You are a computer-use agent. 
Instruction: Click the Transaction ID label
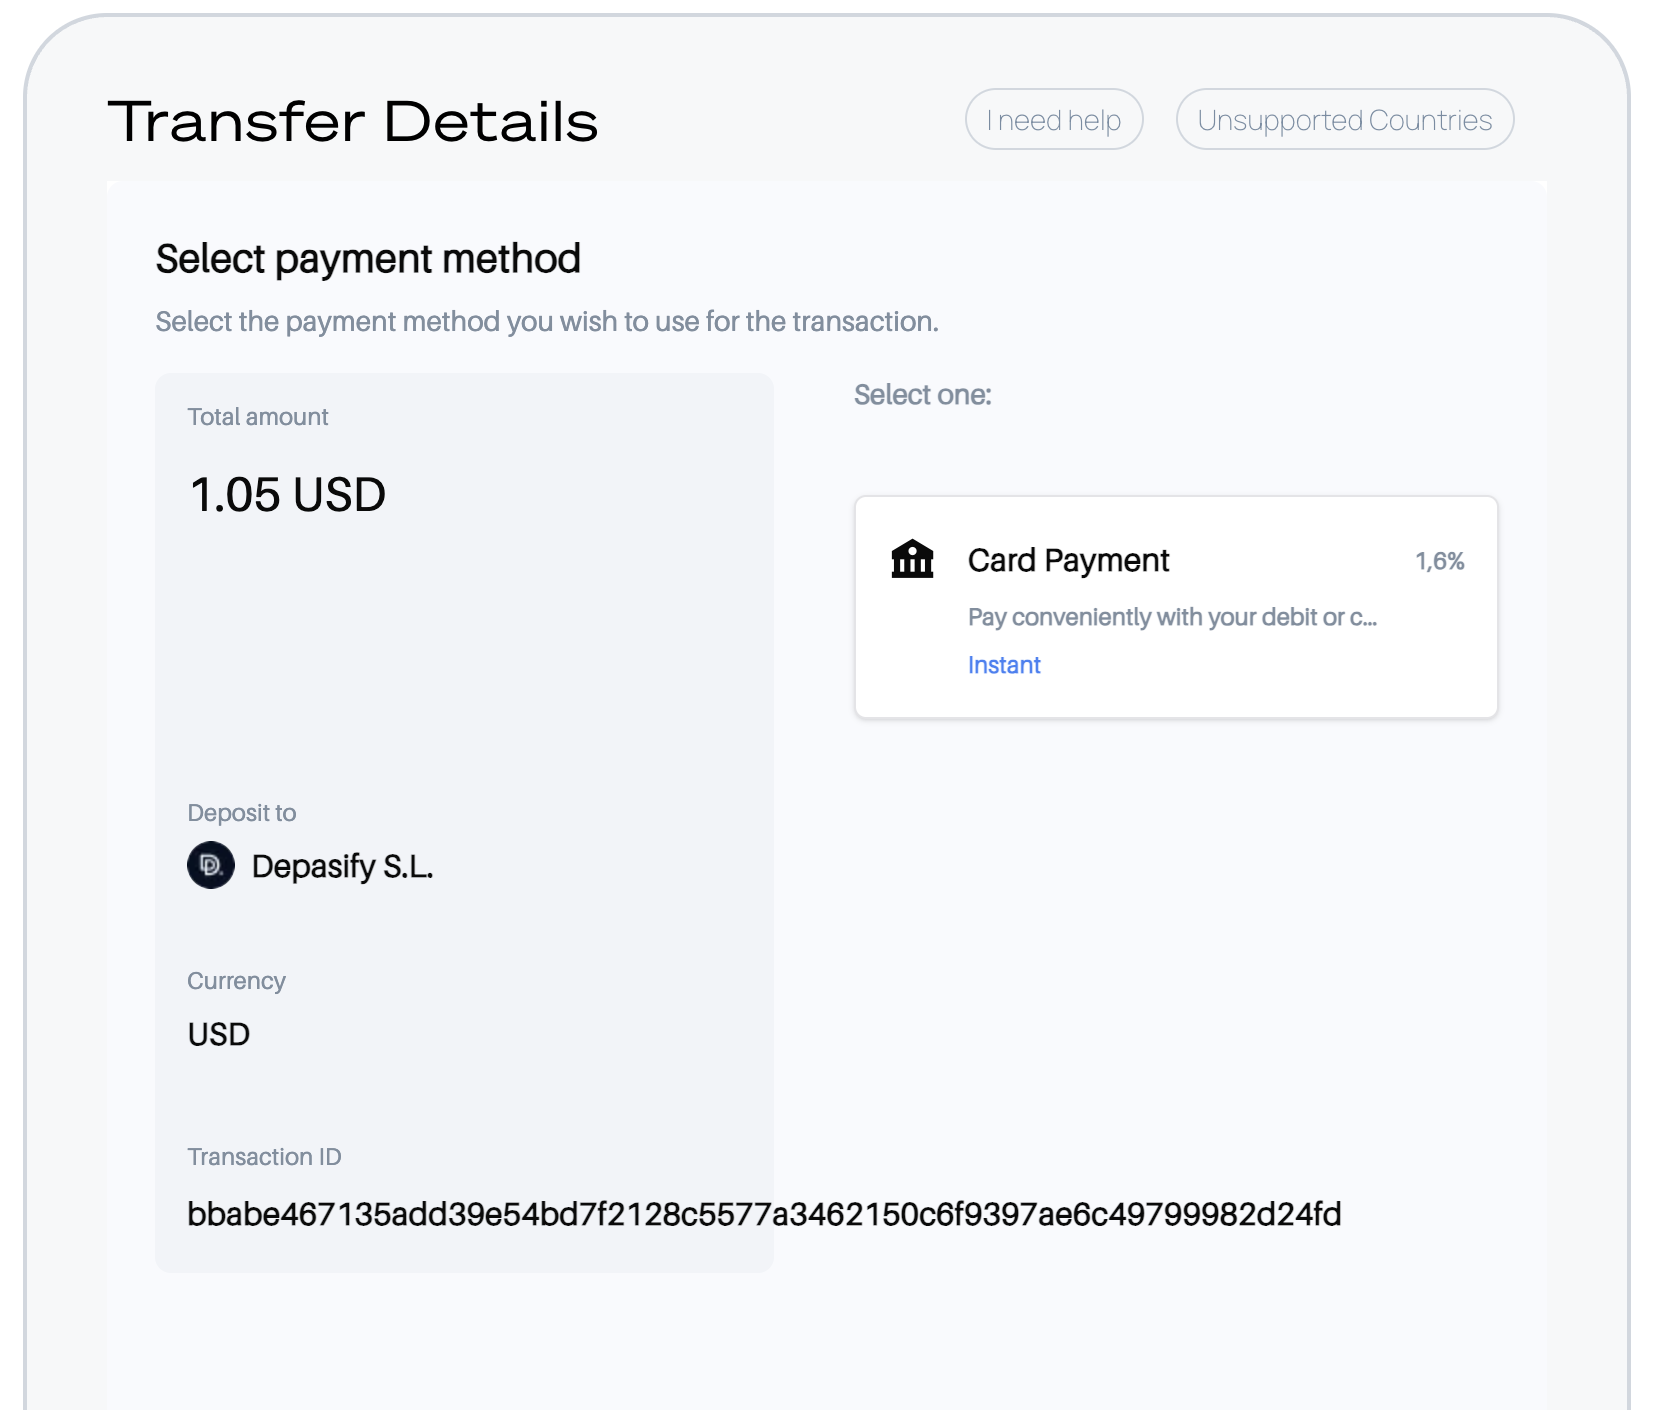[x=264, y=1157]
